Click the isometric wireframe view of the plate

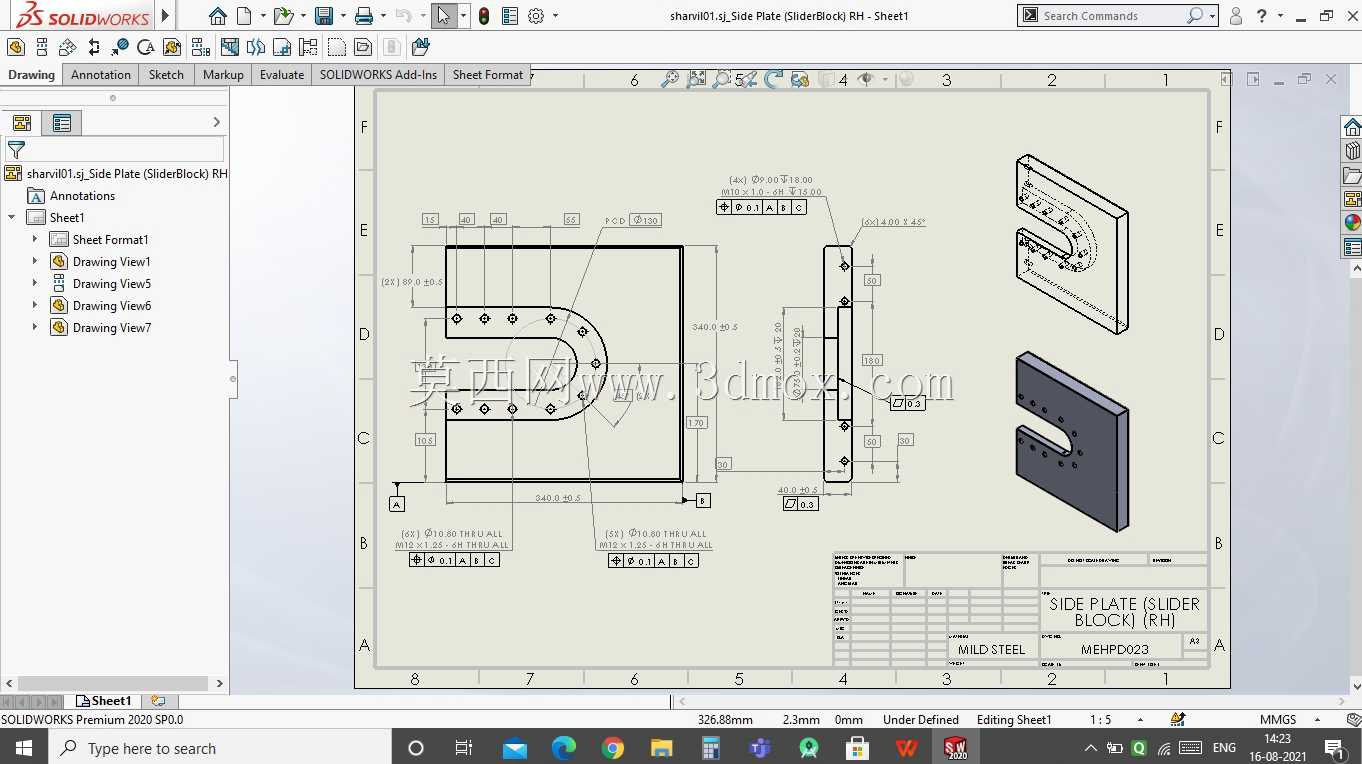tap(1072, 245)
